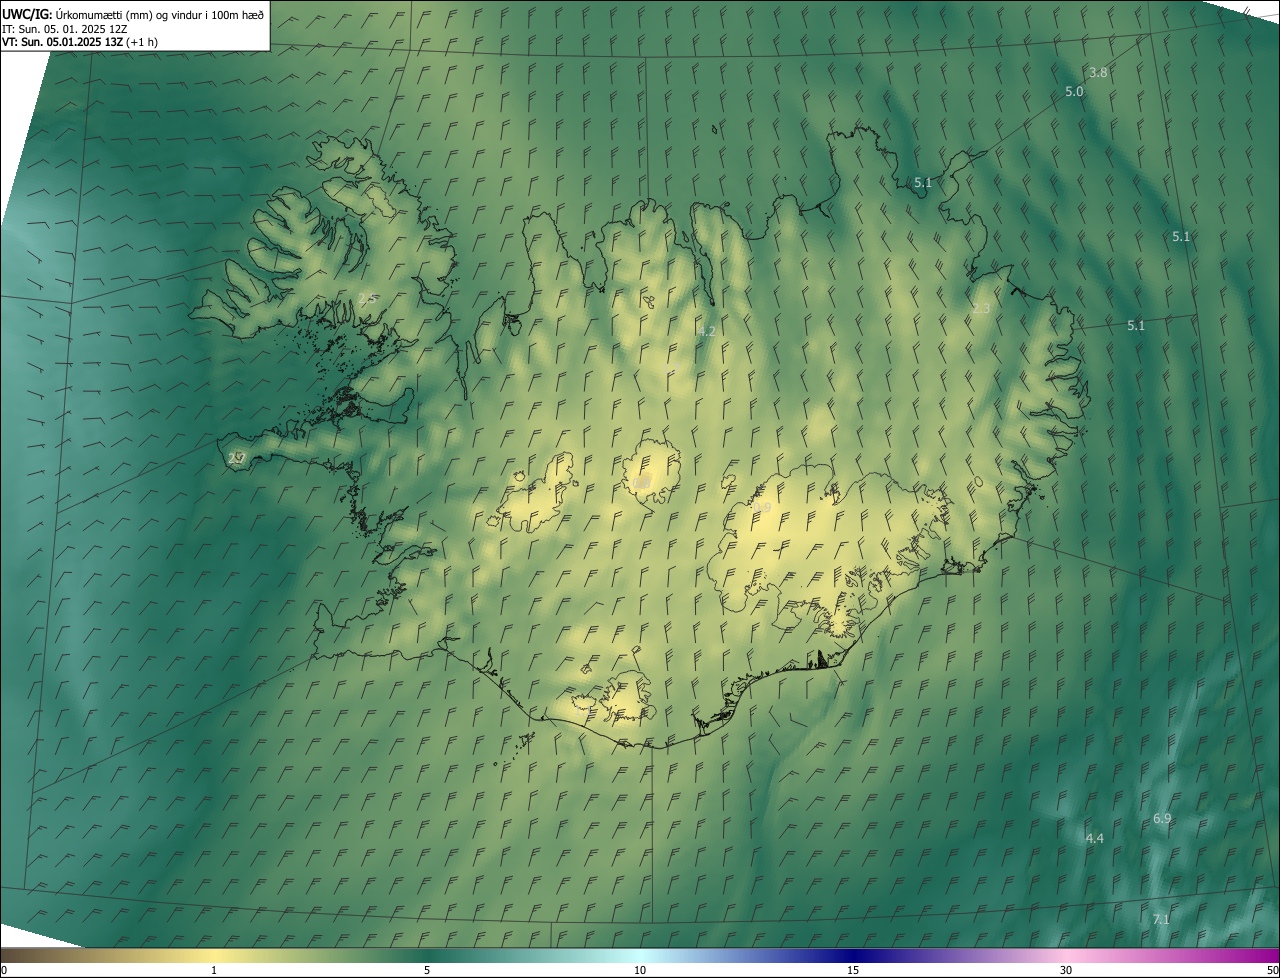Click the color scale label 15
Screen dimensions: 1280x978
pos(853,970)
